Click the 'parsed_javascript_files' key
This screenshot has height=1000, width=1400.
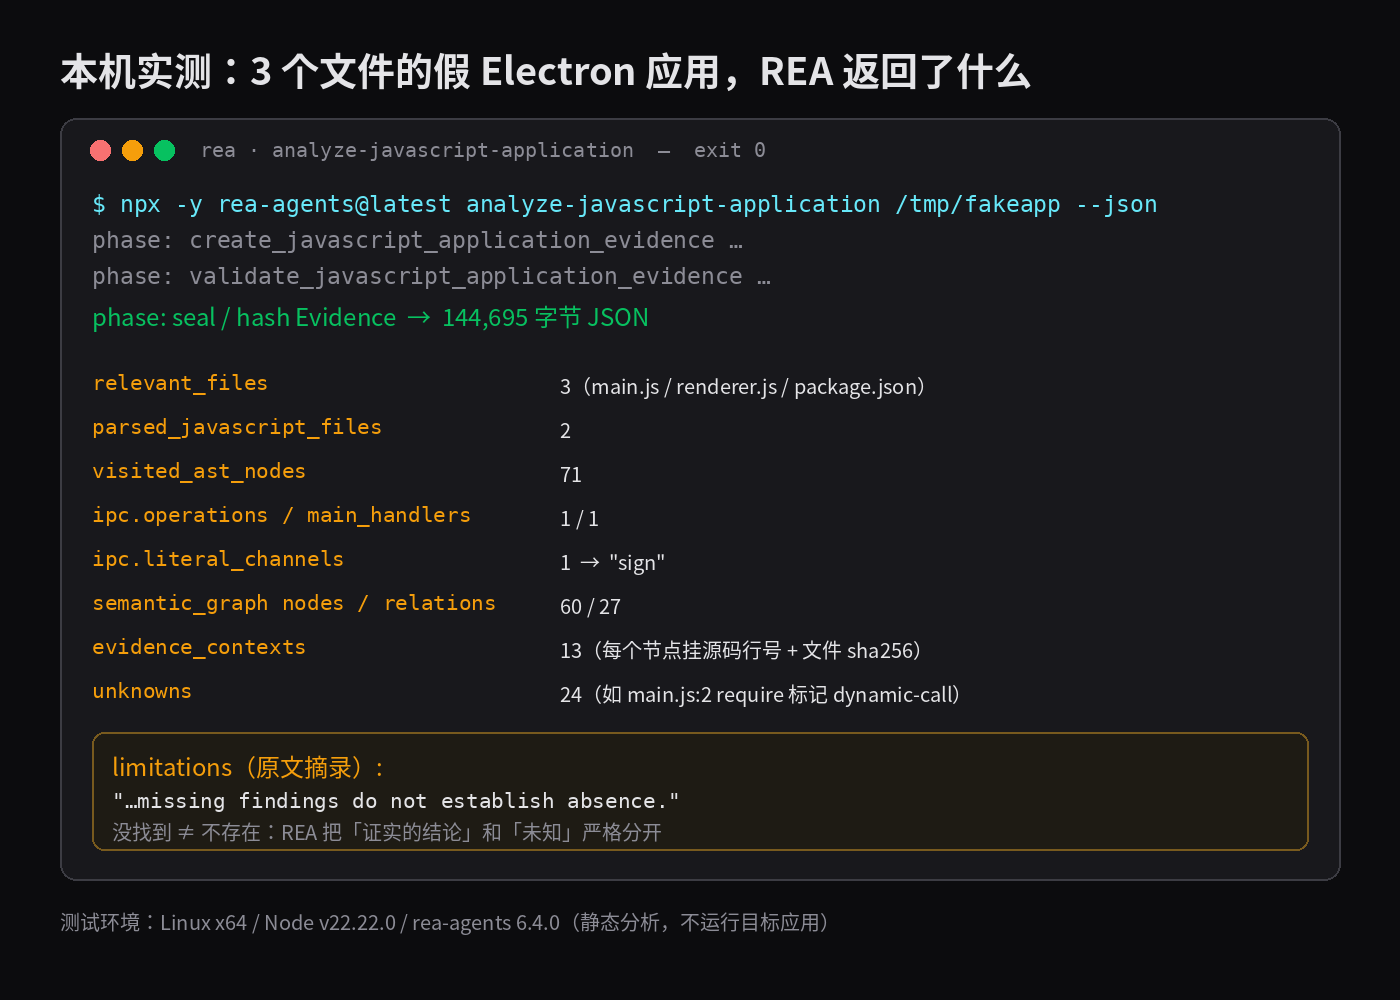tap(237, 427)
